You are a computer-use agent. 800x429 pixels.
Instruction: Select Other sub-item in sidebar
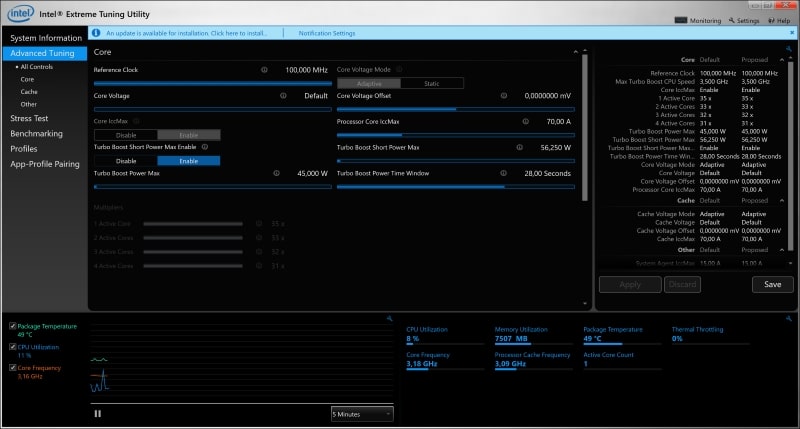click(x=29, y=105)
